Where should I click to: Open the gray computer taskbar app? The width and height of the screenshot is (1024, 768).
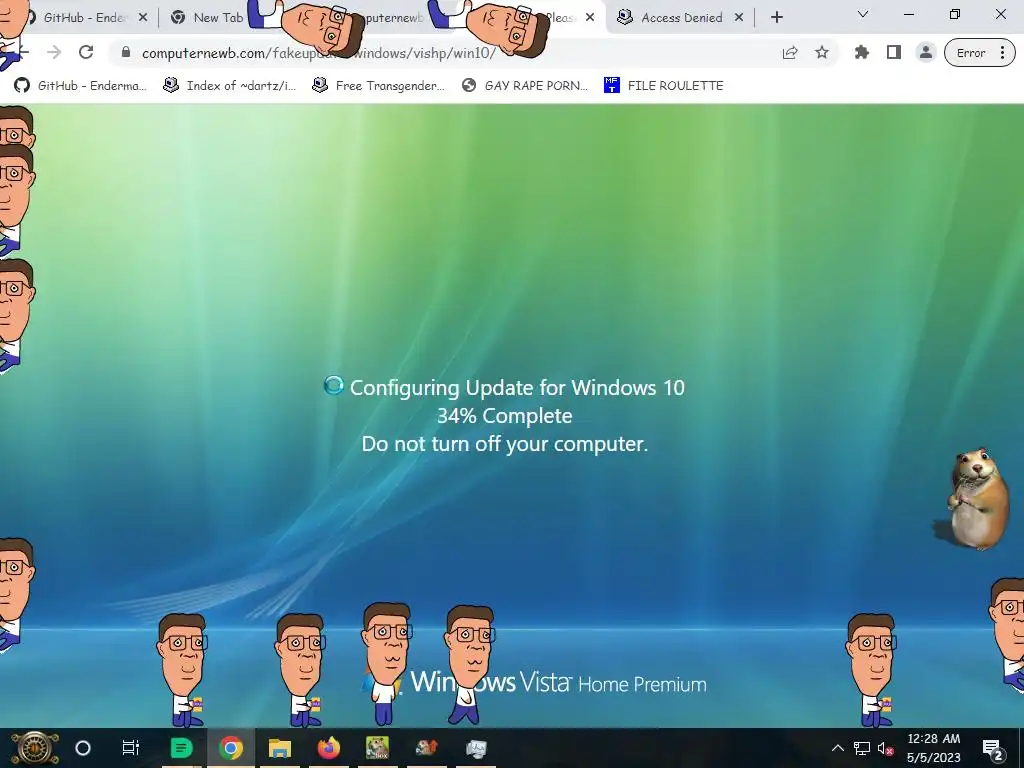(476, 748)
